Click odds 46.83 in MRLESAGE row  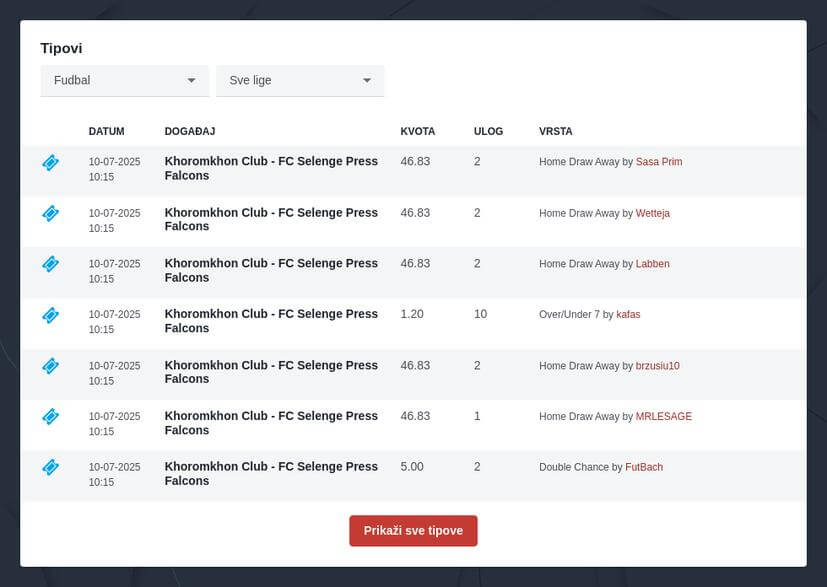click(415, 416)
